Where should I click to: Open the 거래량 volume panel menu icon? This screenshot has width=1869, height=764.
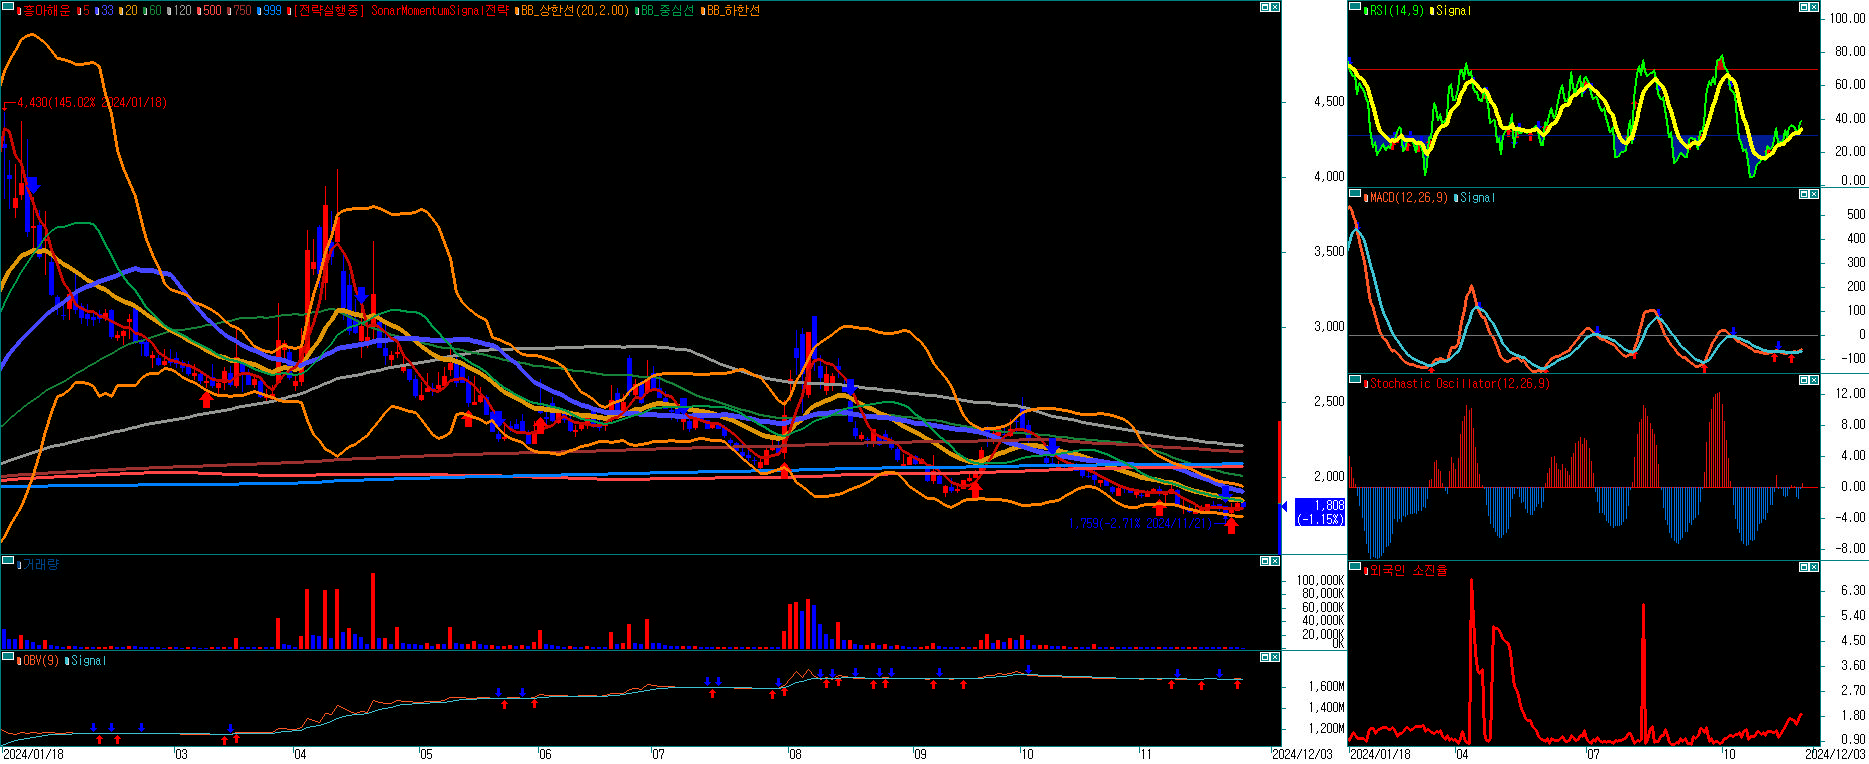point(6,561)
